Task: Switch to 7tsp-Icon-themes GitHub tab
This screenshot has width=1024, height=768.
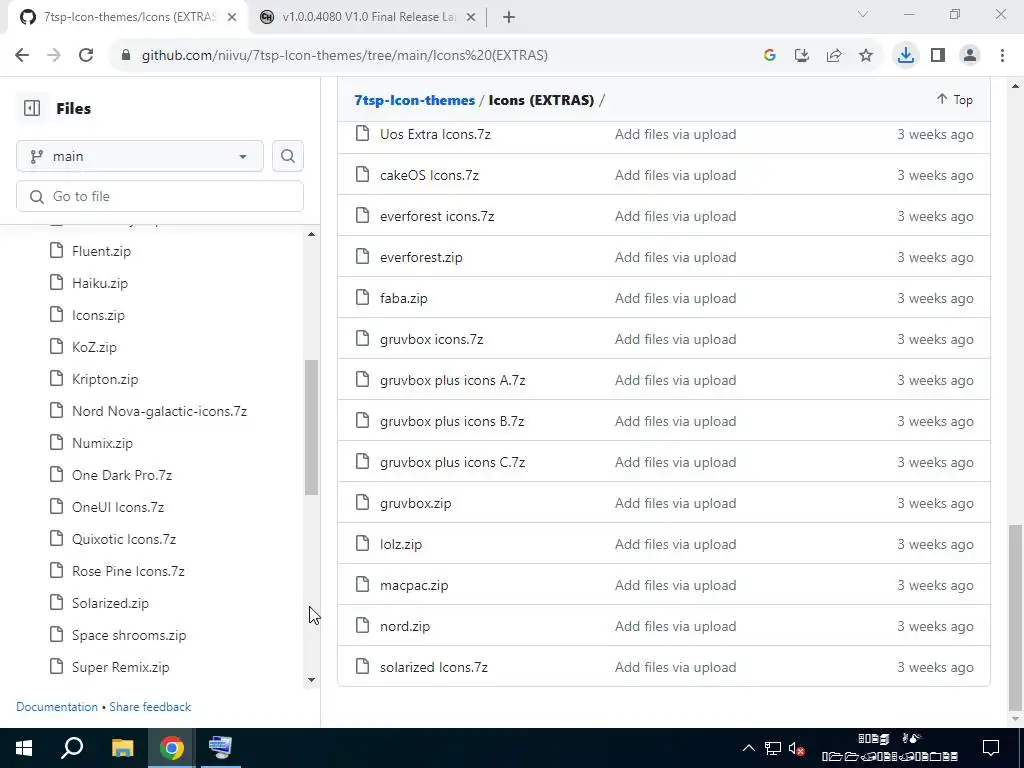Action: (x=128, y=17)
